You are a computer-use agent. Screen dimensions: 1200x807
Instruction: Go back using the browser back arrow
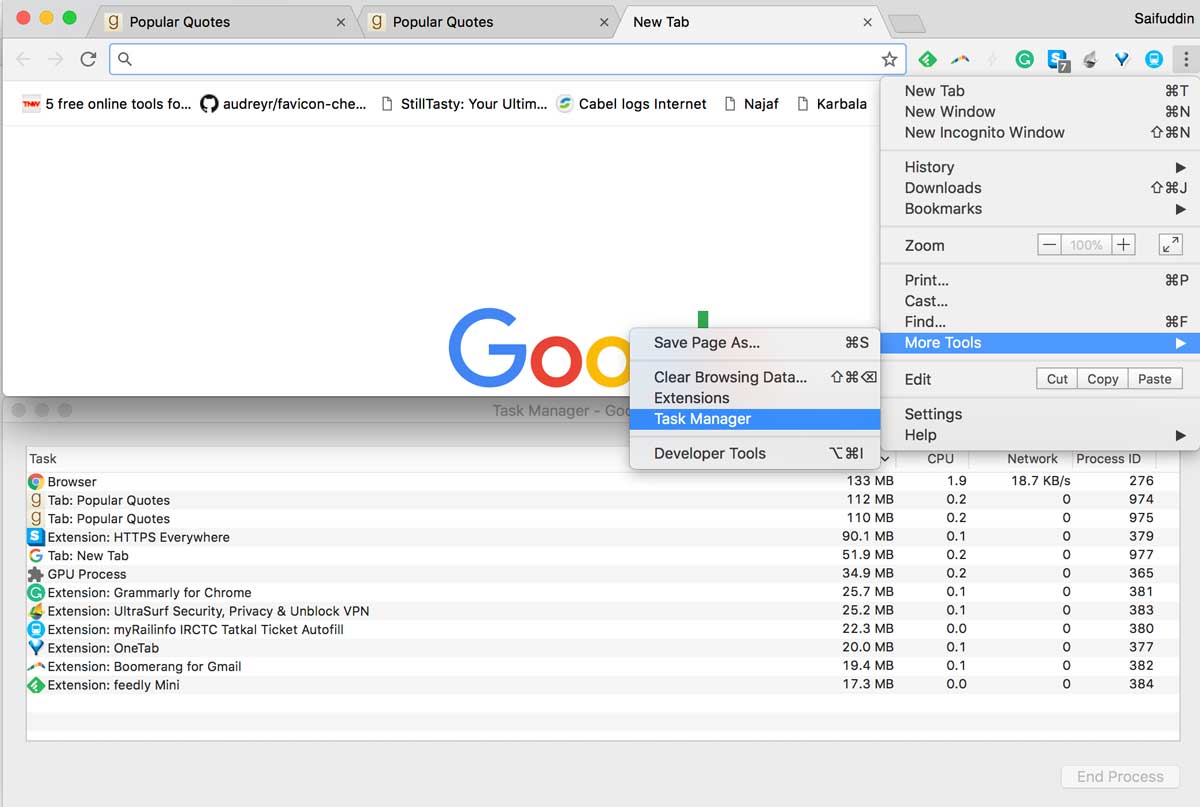click(x=24, y=59)
